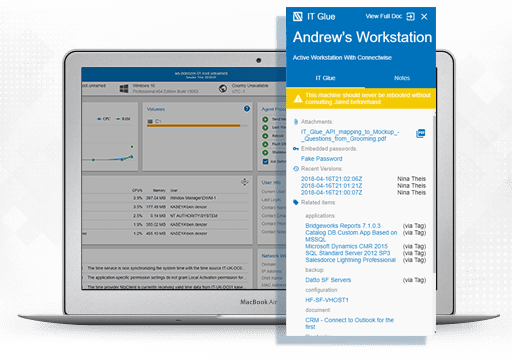Click the side panel vertical scrollbar
512x360 pixels.
click(x=434, y=193)
